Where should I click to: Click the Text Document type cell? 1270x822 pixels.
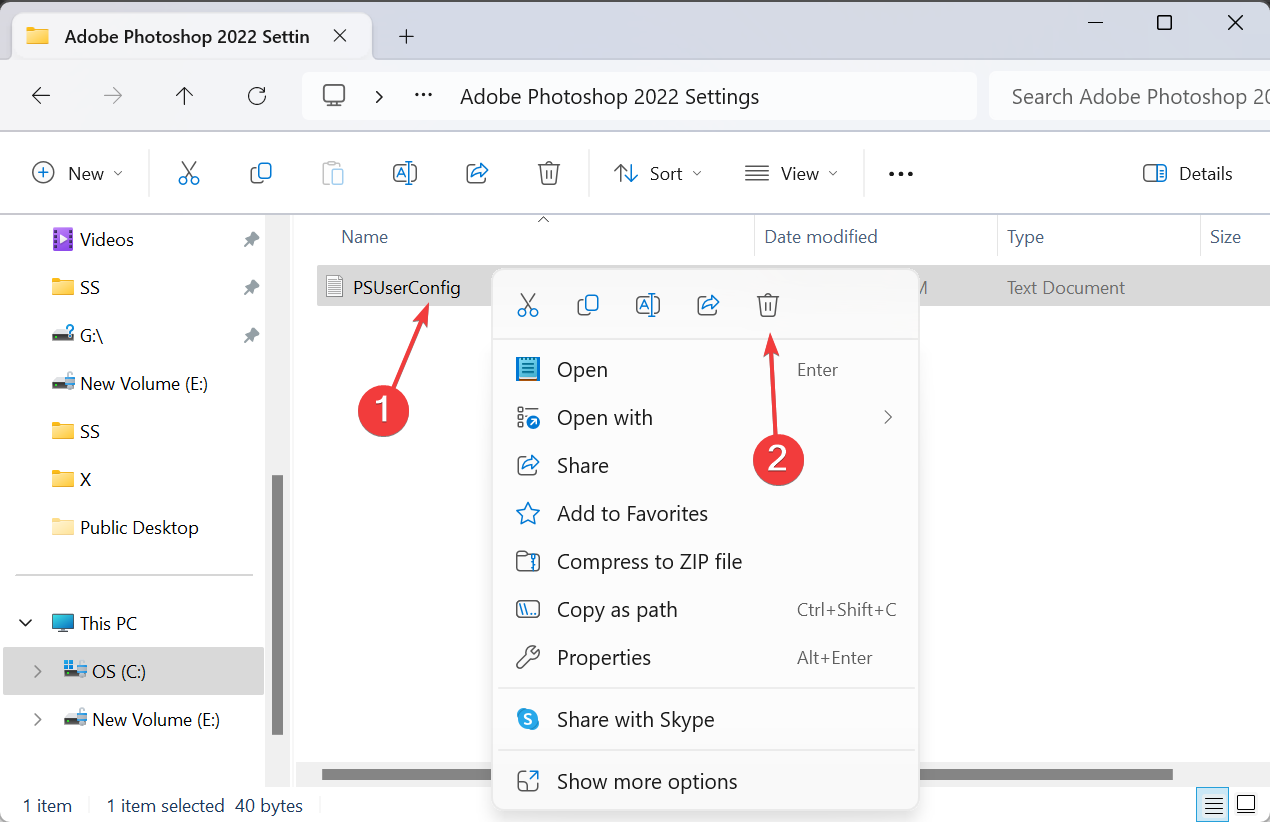(1066, 288)
